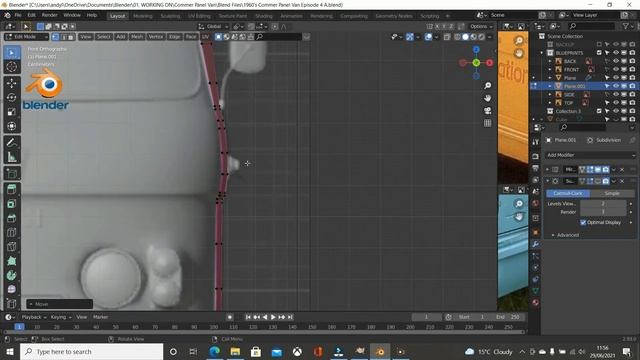Toggle the Optimal Display checkbox
640x360 pixels.
tap(583, 222)
